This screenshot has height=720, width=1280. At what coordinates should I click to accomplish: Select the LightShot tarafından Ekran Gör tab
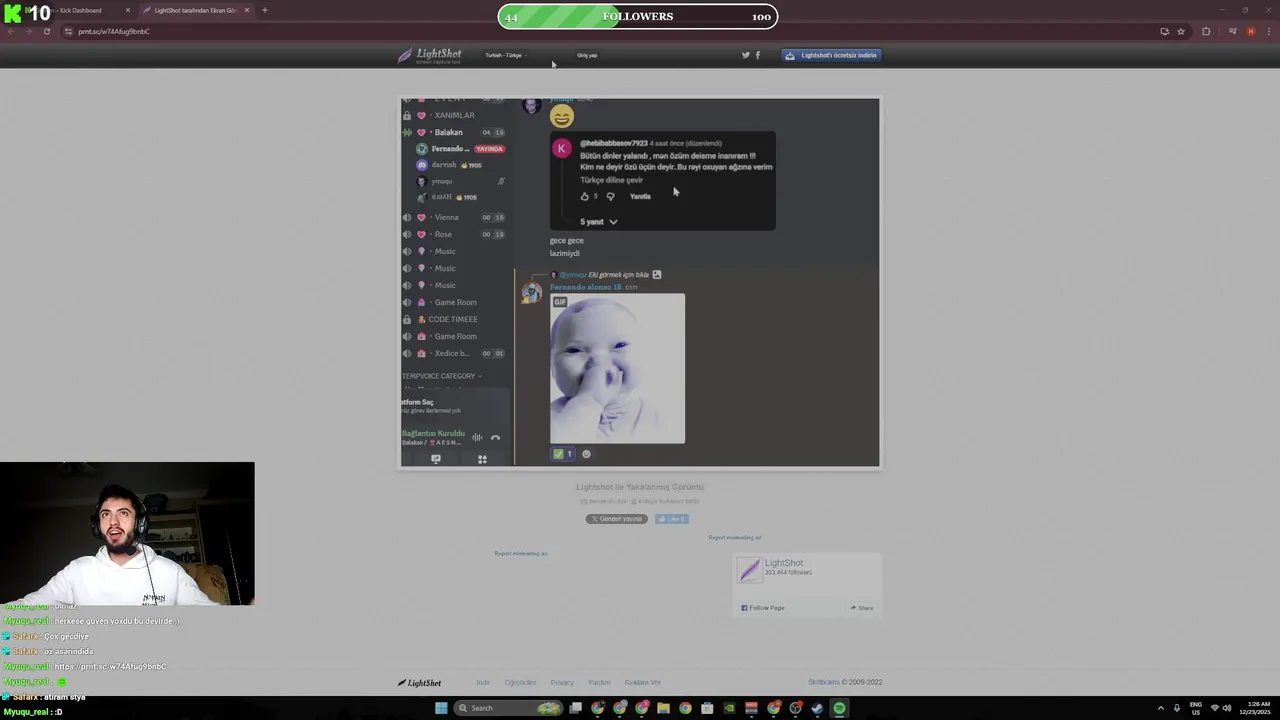click(x=196, y=10)
